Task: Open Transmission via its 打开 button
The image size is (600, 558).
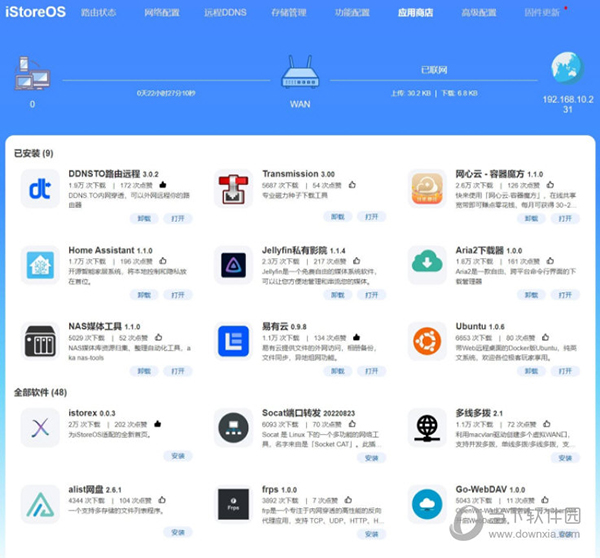Action: pos(371,217)
